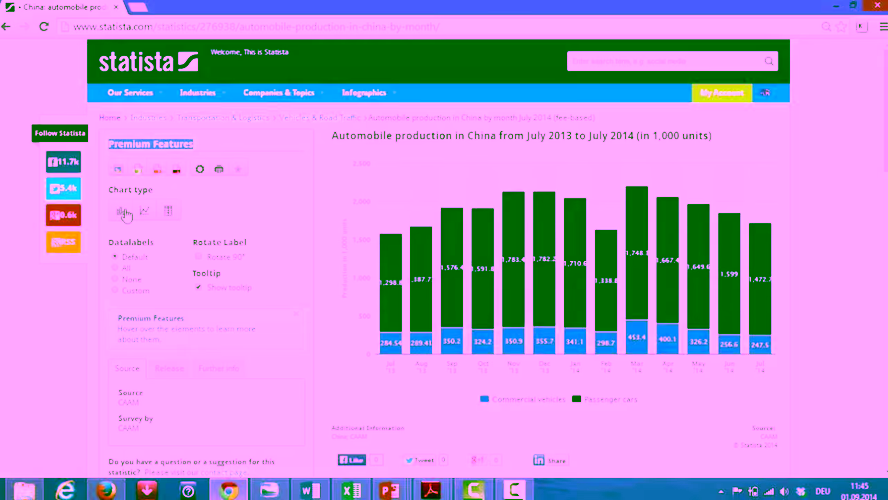Open PowerPoint from the taskbar
The height and width of the screenshot is (500, 888).
pos(391,490)
